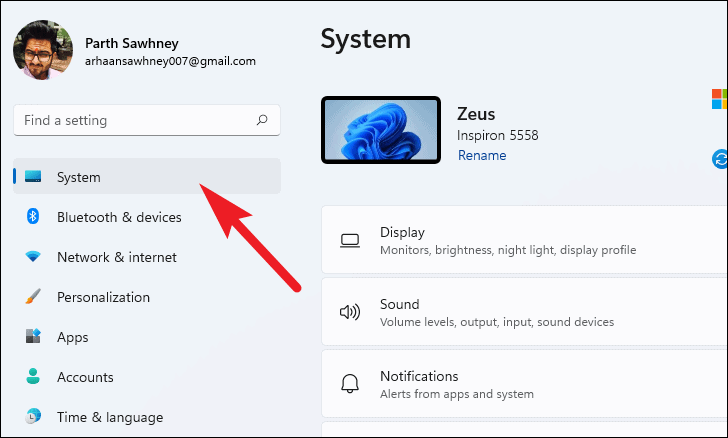Open the Notifications settings card
728x438 pixels.
525,384
